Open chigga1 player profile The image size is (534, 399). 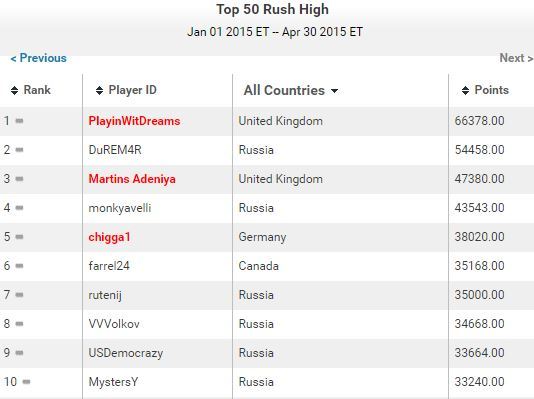tap(109, 237)
